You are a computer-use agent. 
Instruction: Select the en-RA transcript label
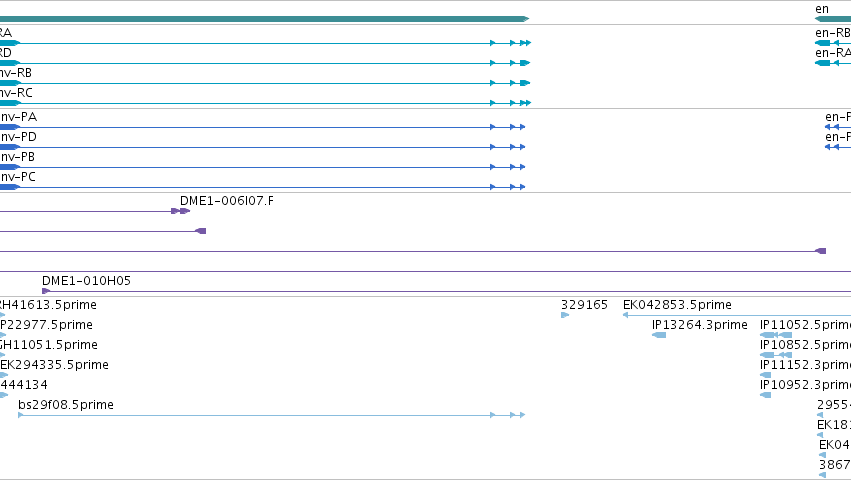coord(833,53)
